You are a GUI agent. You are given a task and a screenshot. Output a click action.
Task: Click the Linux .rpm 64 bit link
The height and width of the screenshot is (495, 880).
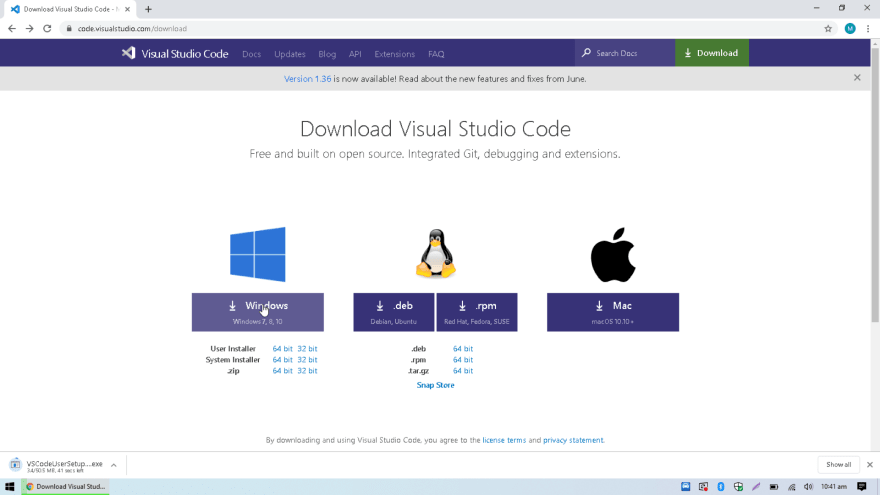click(x=463, y=360)
